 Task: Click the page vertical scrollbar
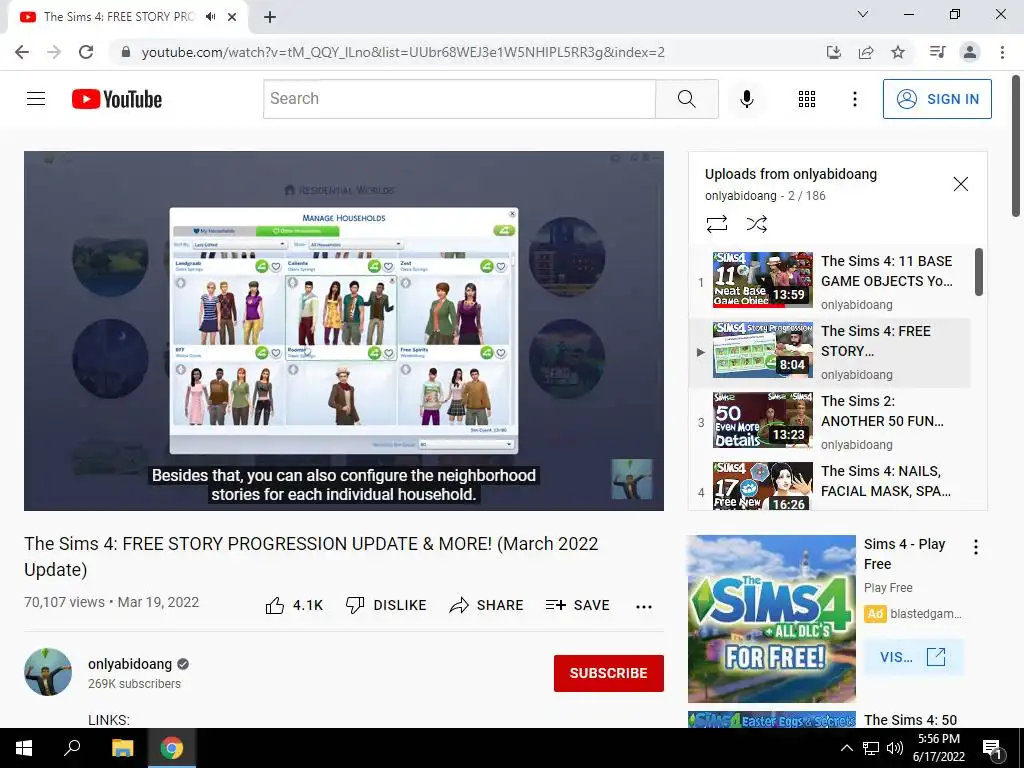coord(1016,146)
